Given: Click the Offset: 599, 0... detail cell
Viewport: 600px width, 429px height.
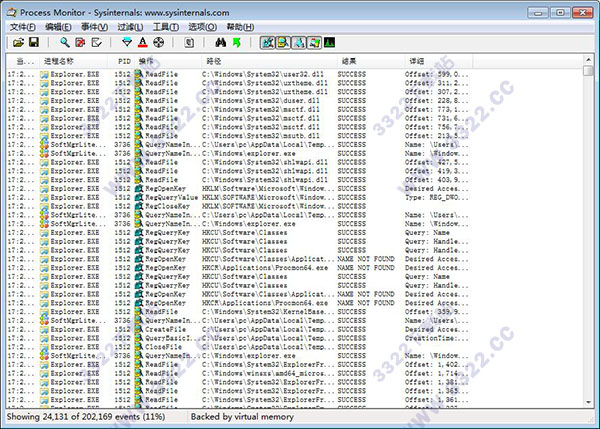Looking at the screenshot, I should [x=437, y=74].
